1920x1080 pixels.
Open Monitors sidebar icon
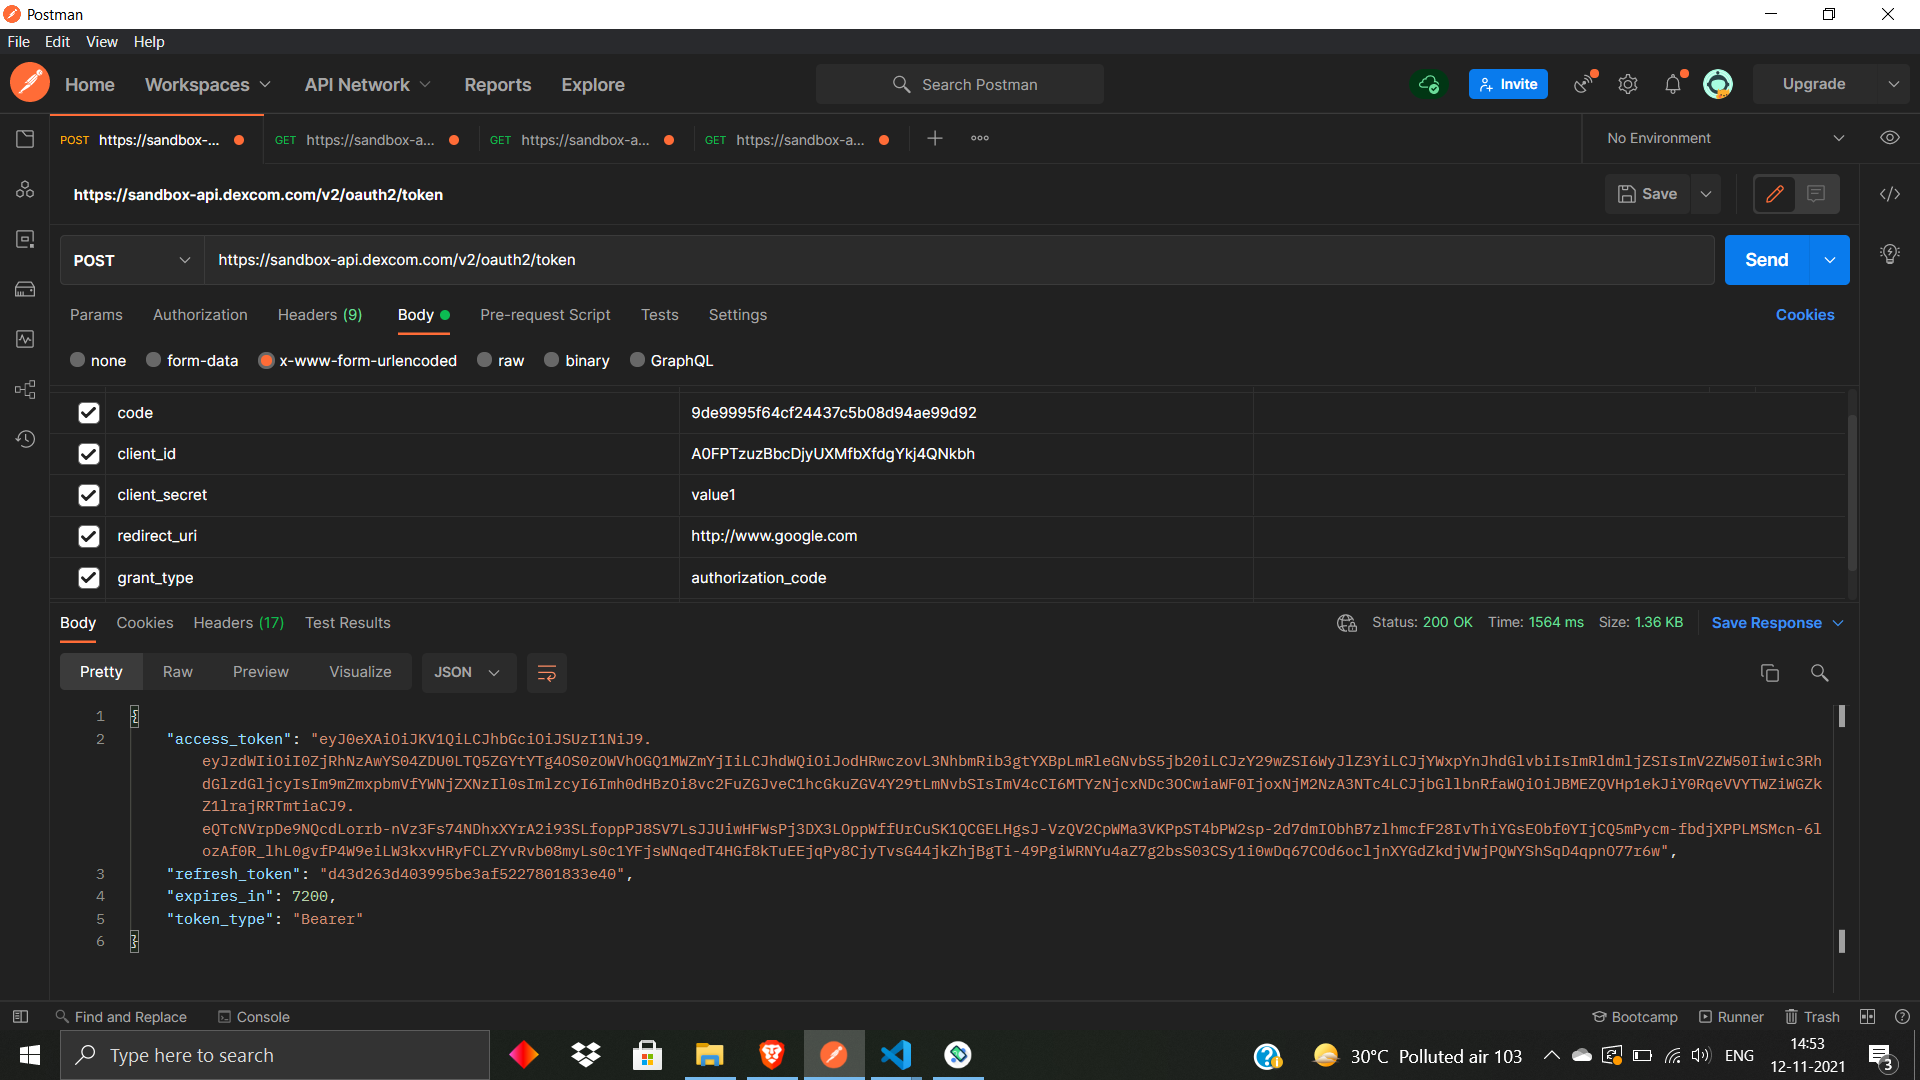point(25,339)
